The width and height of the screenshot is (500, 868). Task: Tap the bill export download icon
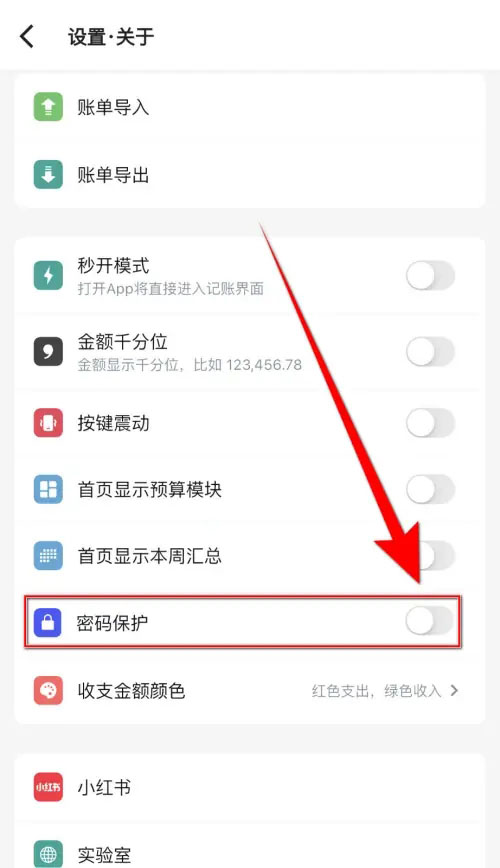click(48, 174)
